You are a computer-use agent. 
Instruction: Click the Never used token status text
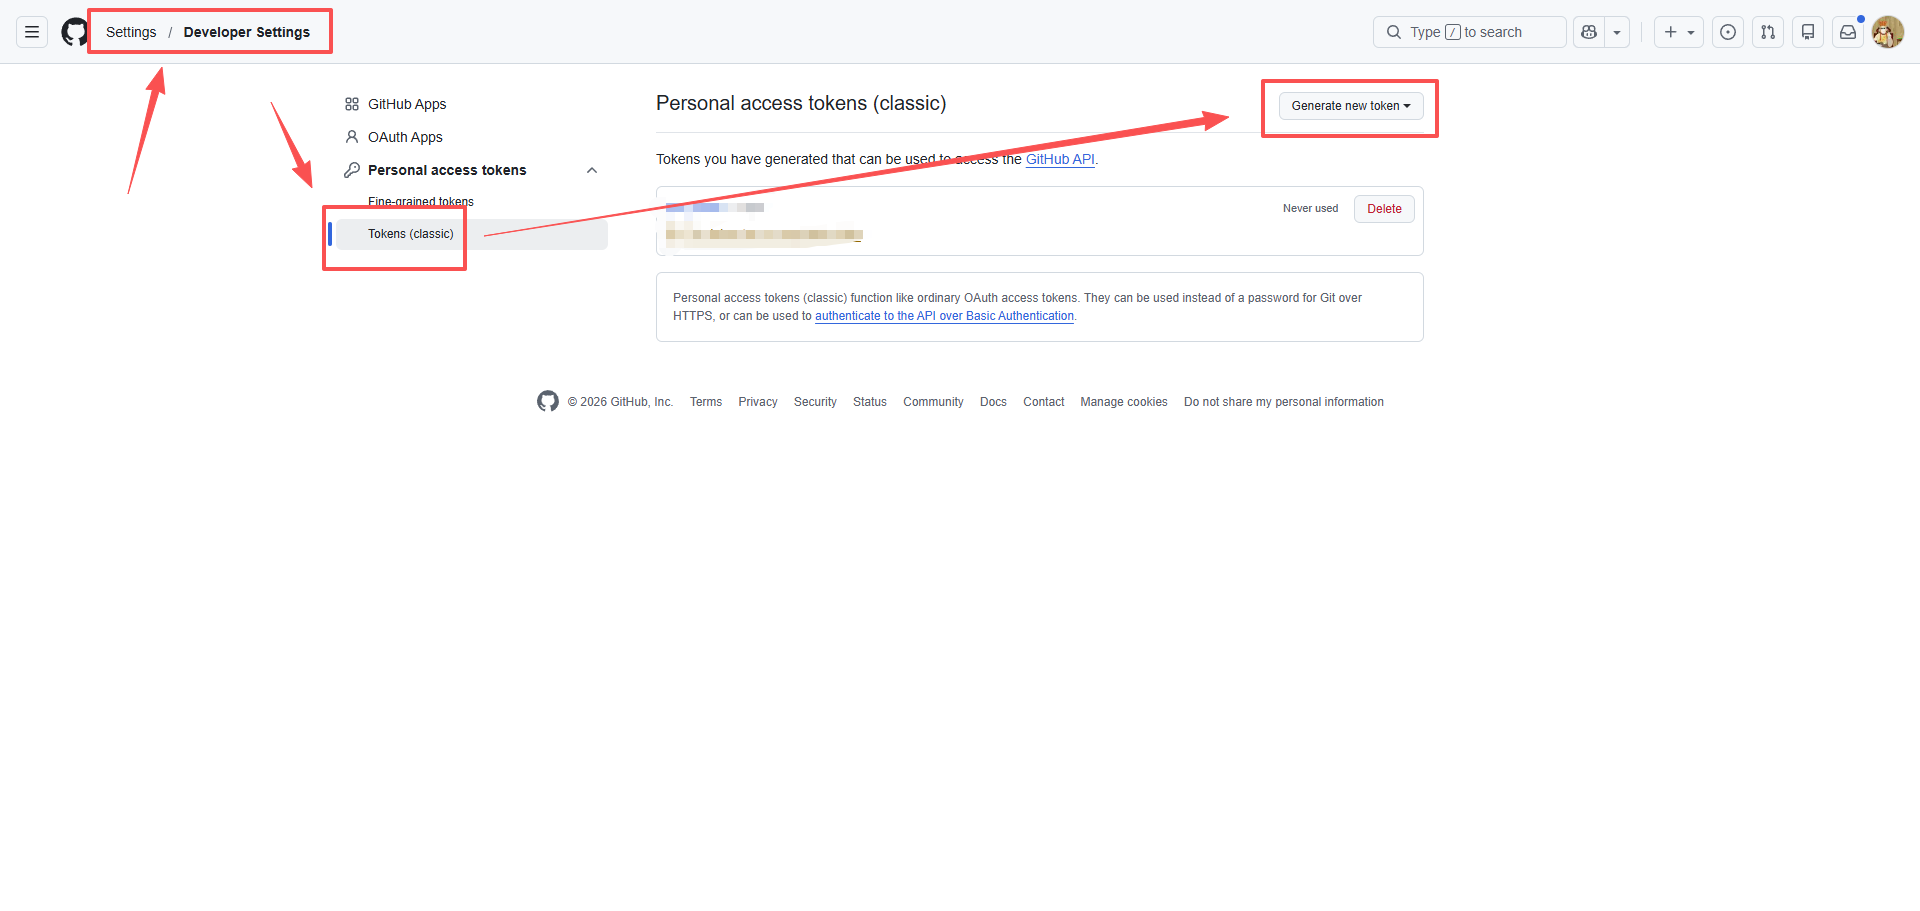1310,209
